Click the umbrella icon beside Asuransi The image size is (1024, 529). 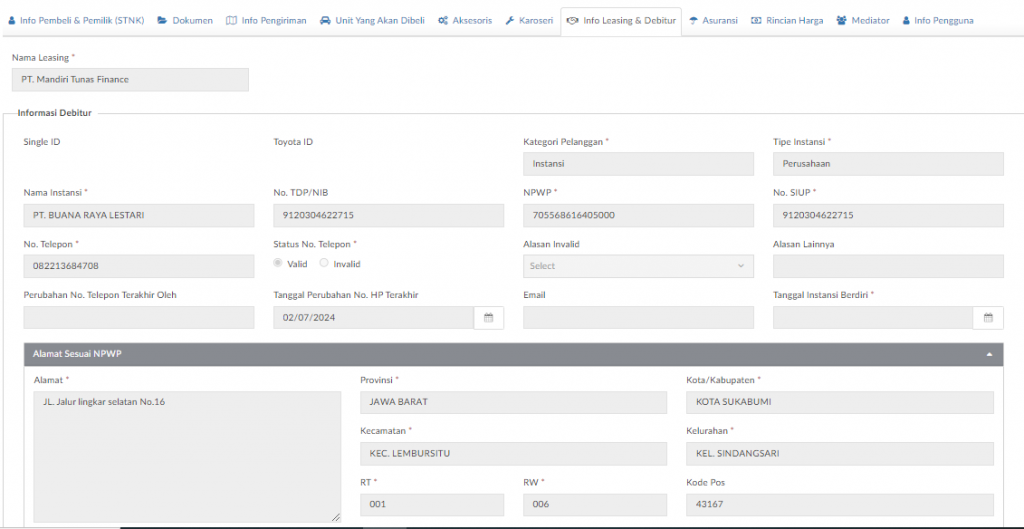pos(694,20)
